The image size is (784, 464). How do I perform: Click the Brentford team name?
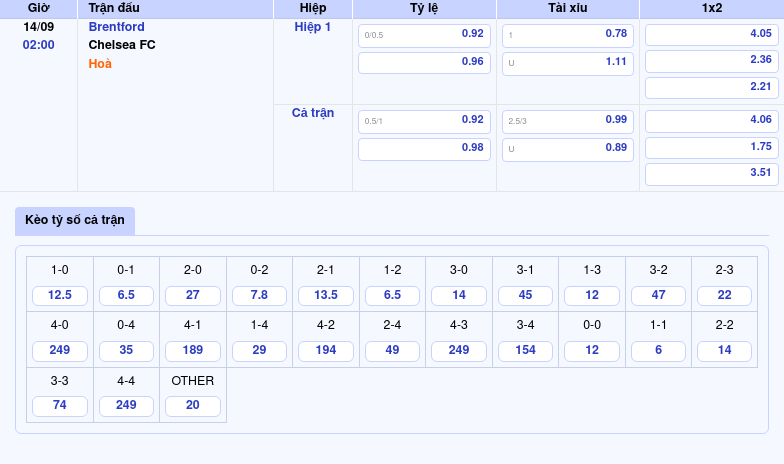(x=116, y=27)
